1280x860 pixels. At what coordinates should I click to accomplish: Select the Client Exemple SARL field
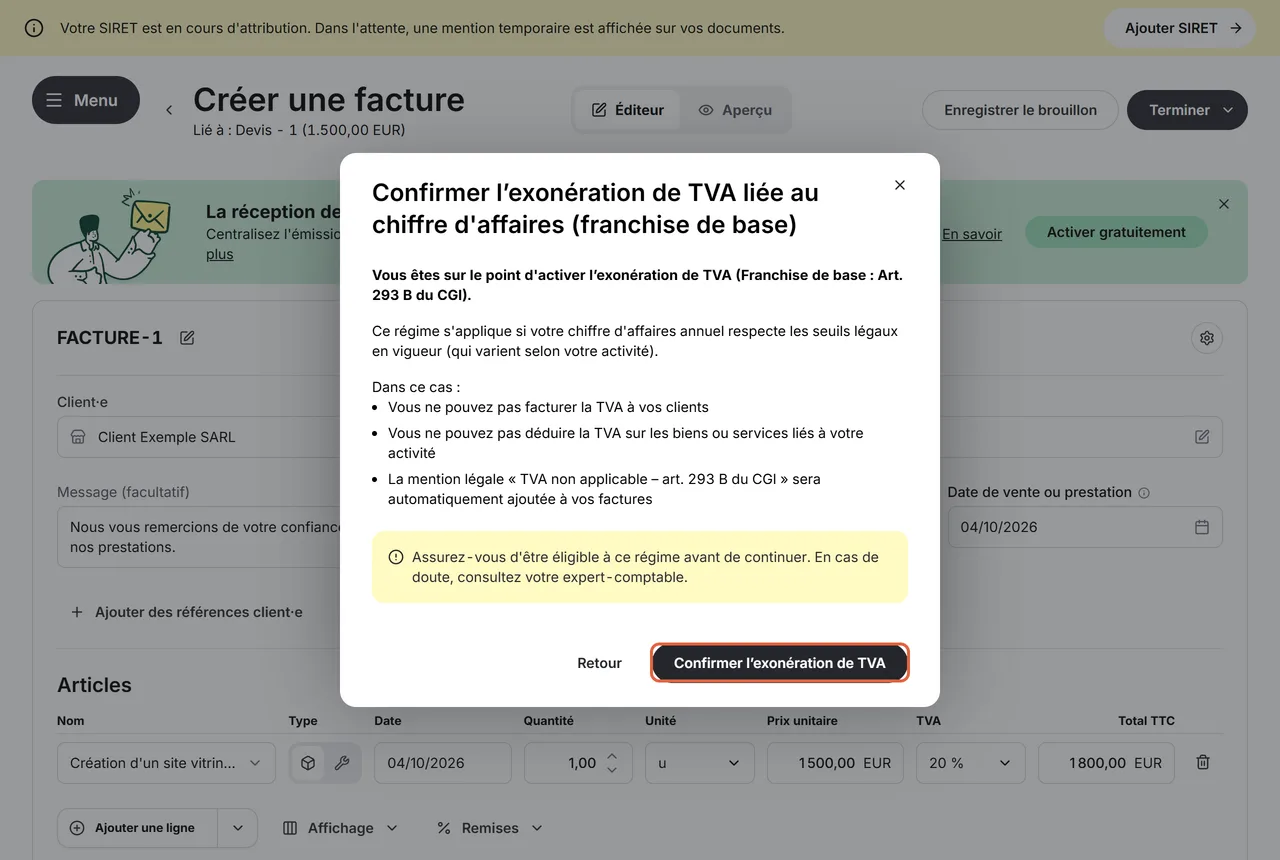click(640, 437)
